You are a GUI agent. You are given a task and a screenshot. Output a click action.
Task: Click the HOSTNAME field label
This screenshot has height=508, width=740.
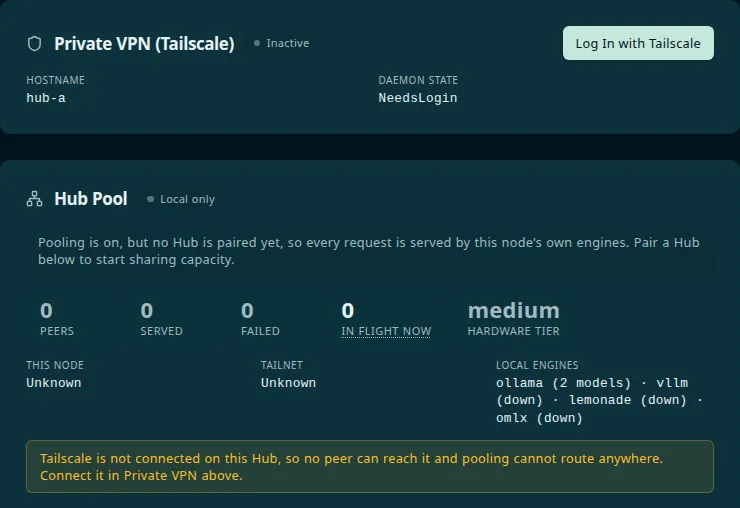coord(55,80)
